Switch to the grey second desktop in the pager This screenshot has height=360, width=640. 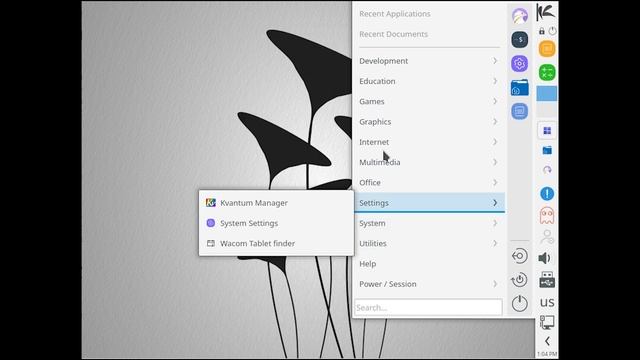click(547, 109)
